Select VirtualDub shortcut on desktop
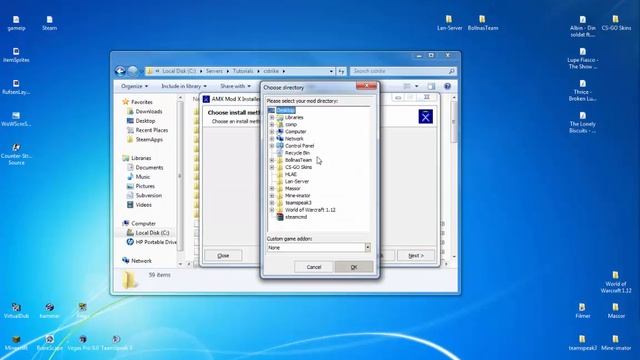Viewport: 640px width, 360px height. point(16,311)
